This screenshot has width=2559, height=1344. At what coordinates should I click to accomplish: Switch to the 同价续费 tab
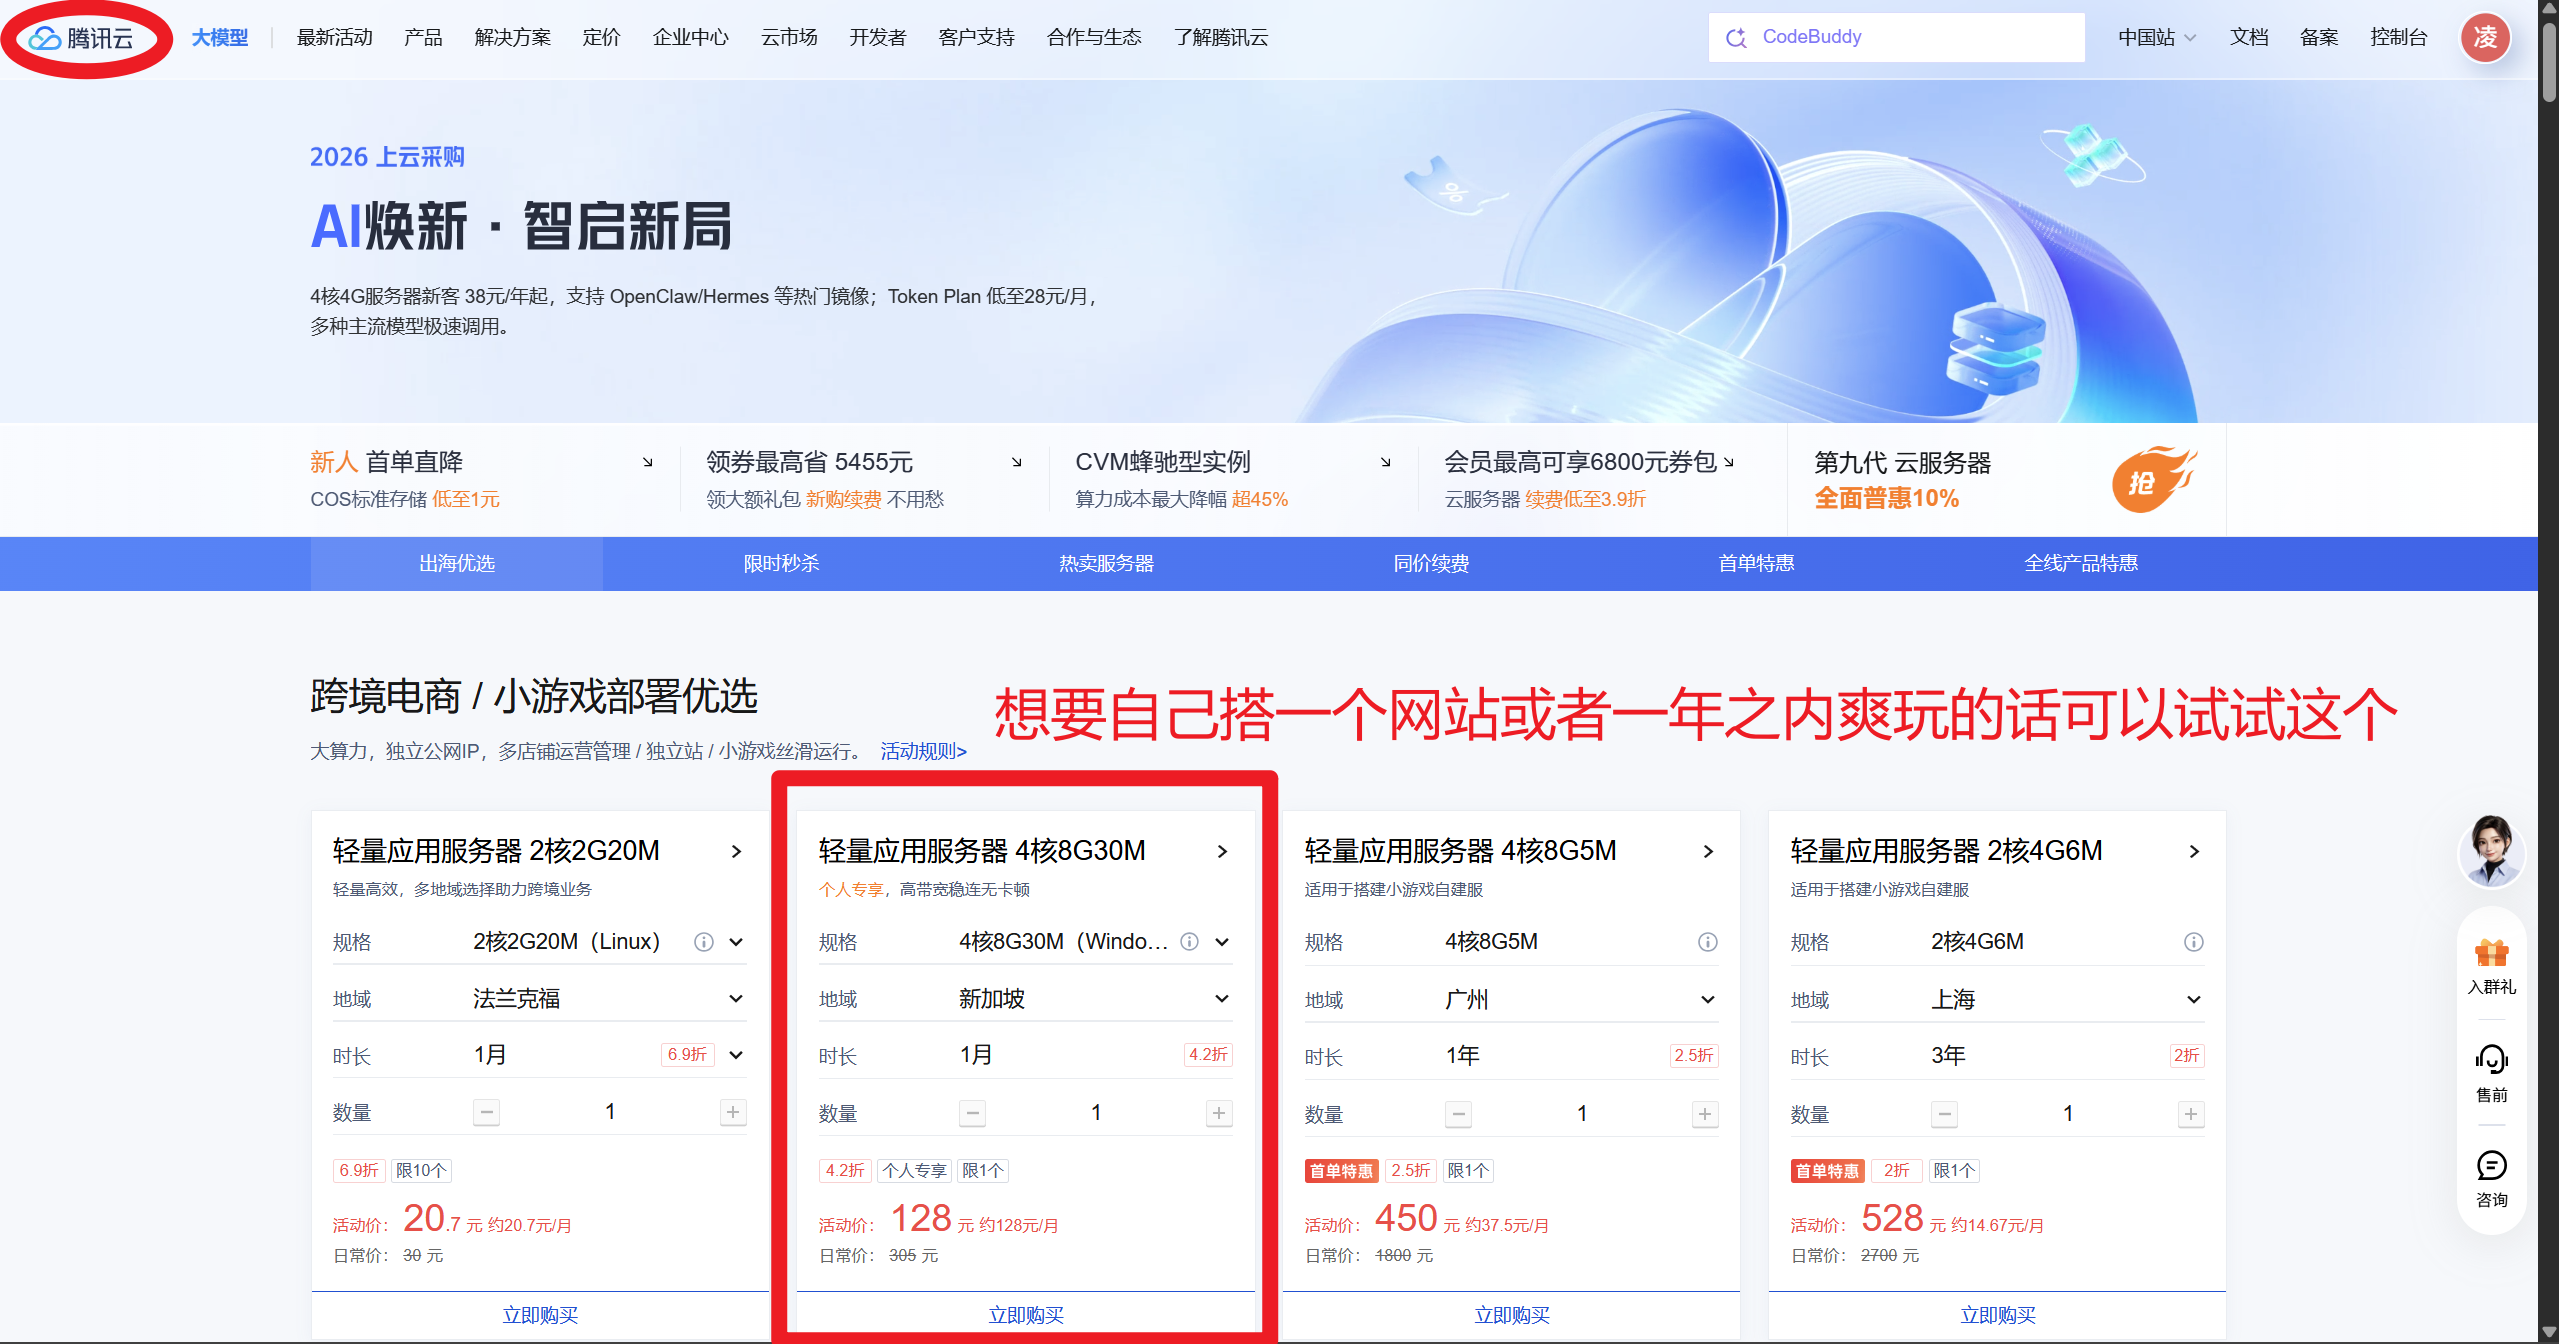coord(1431,564)
